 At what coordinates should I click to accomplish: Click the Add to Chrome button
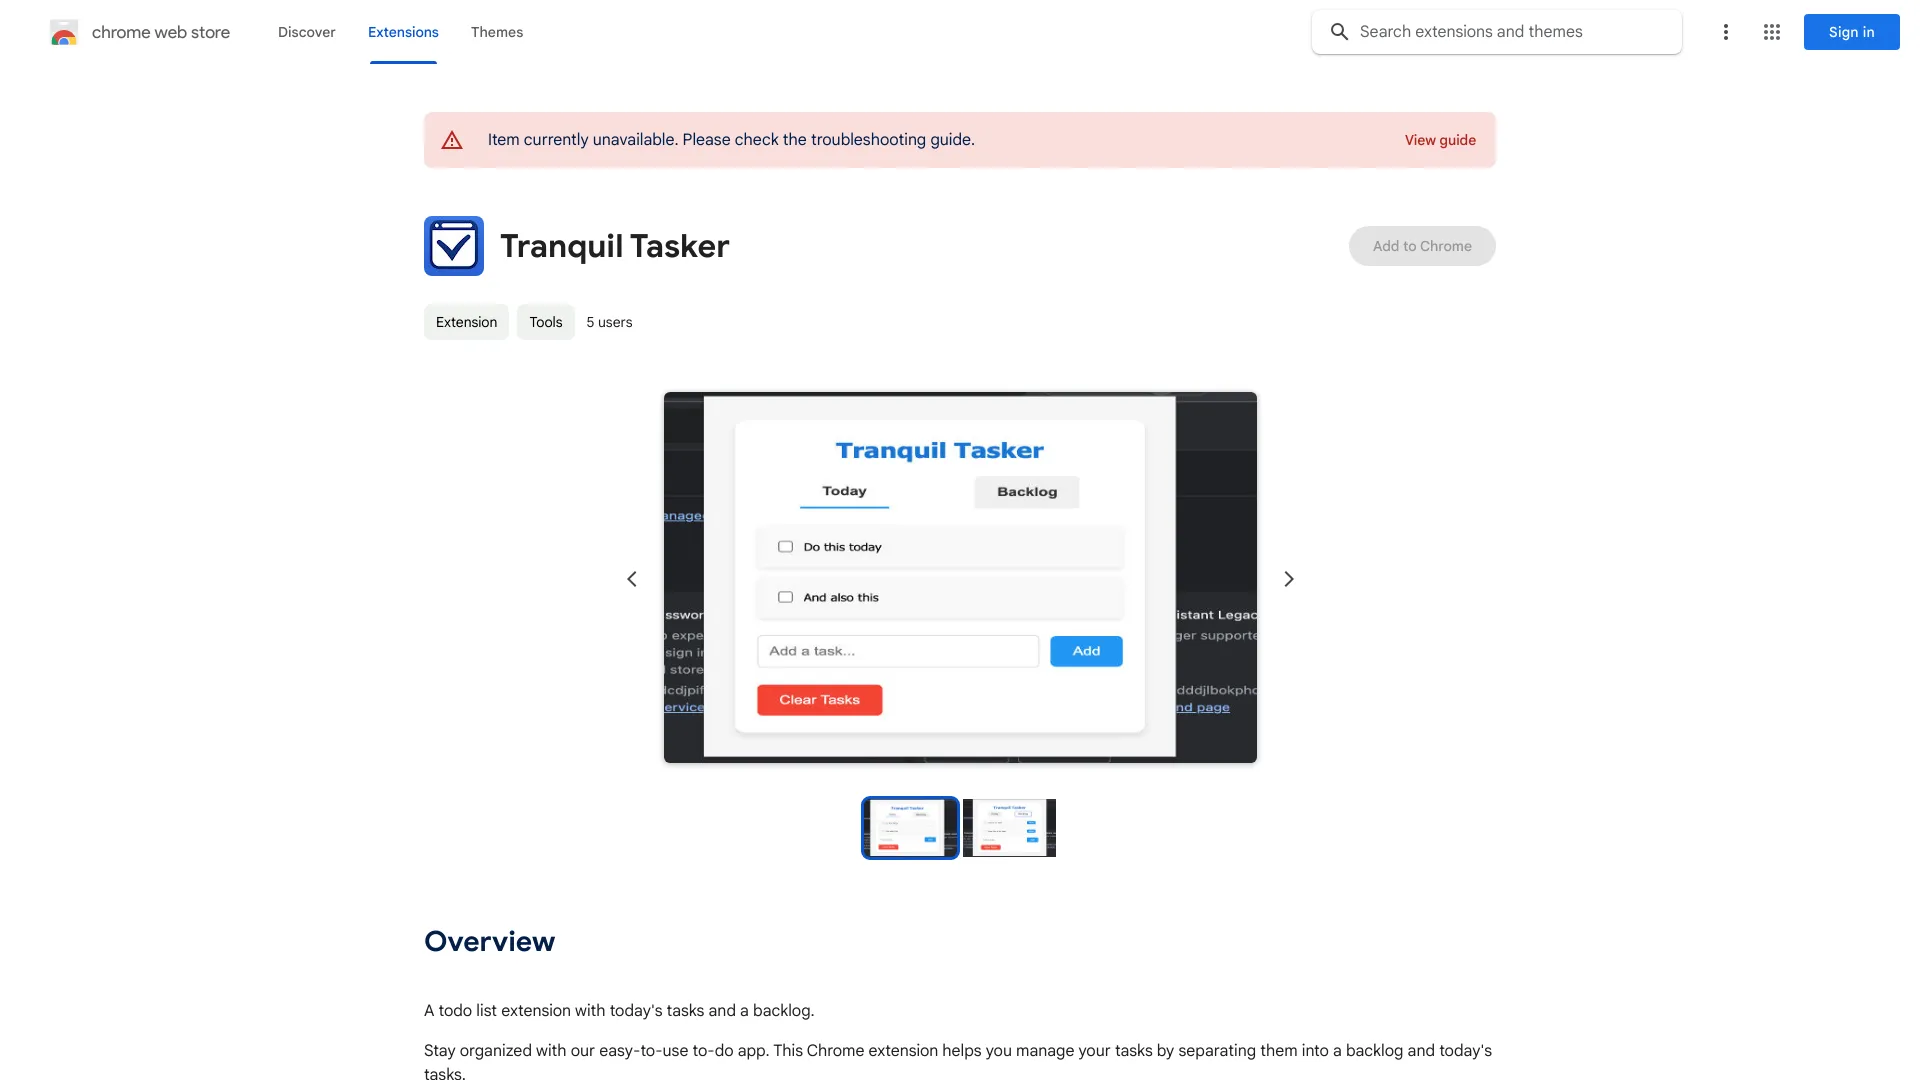pos(1422,245)
